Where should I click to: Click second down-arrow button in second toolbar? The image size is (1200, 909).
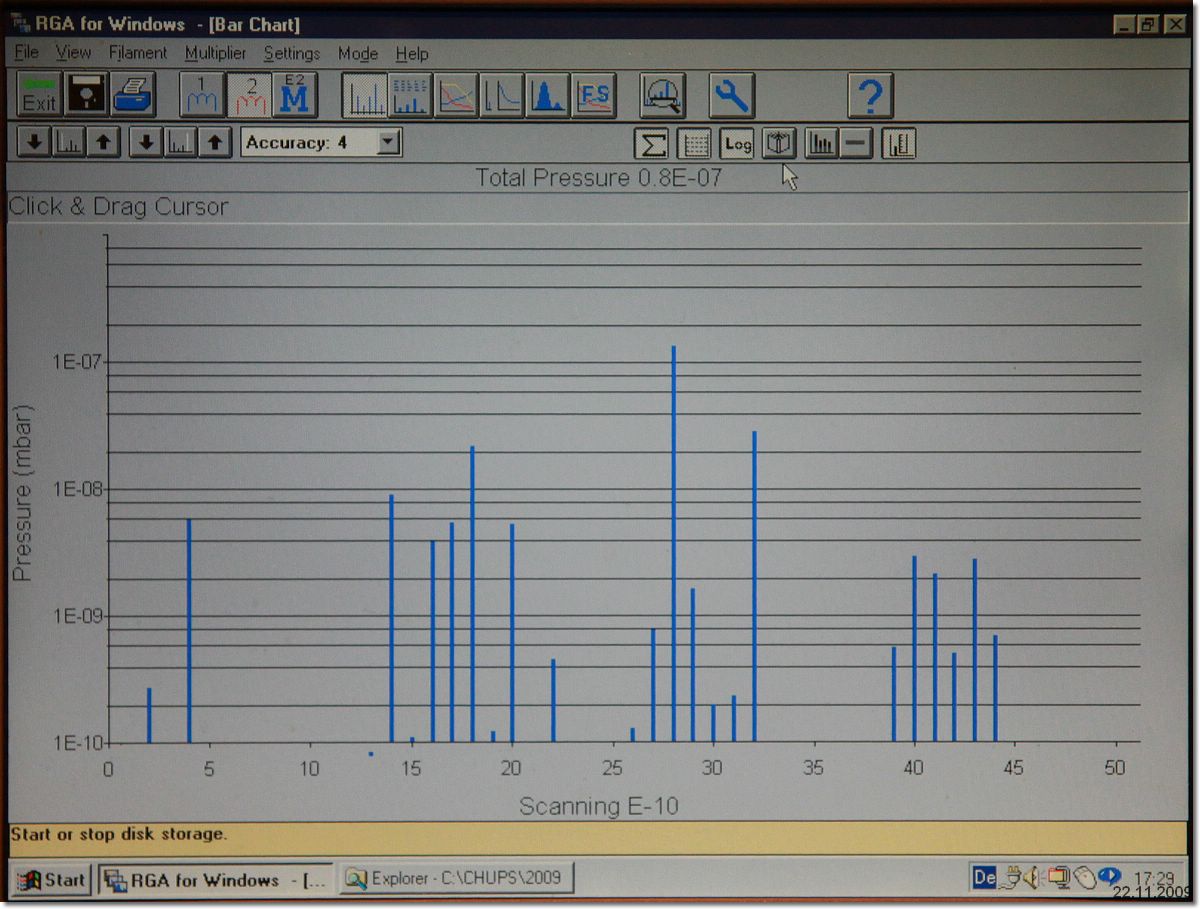[147, 143]
